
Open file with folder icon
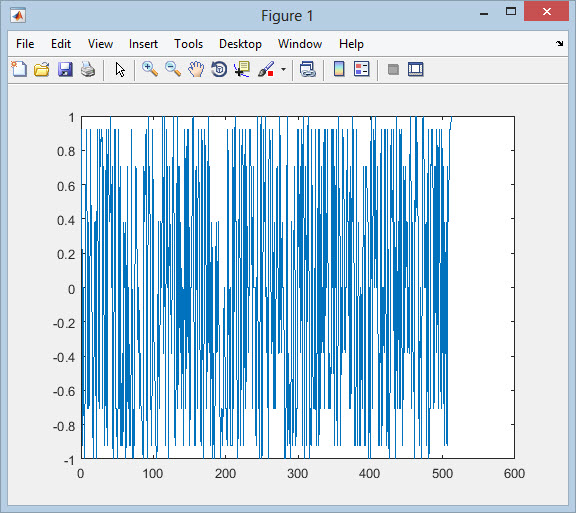pyautogui.click(x=42, y=69)
